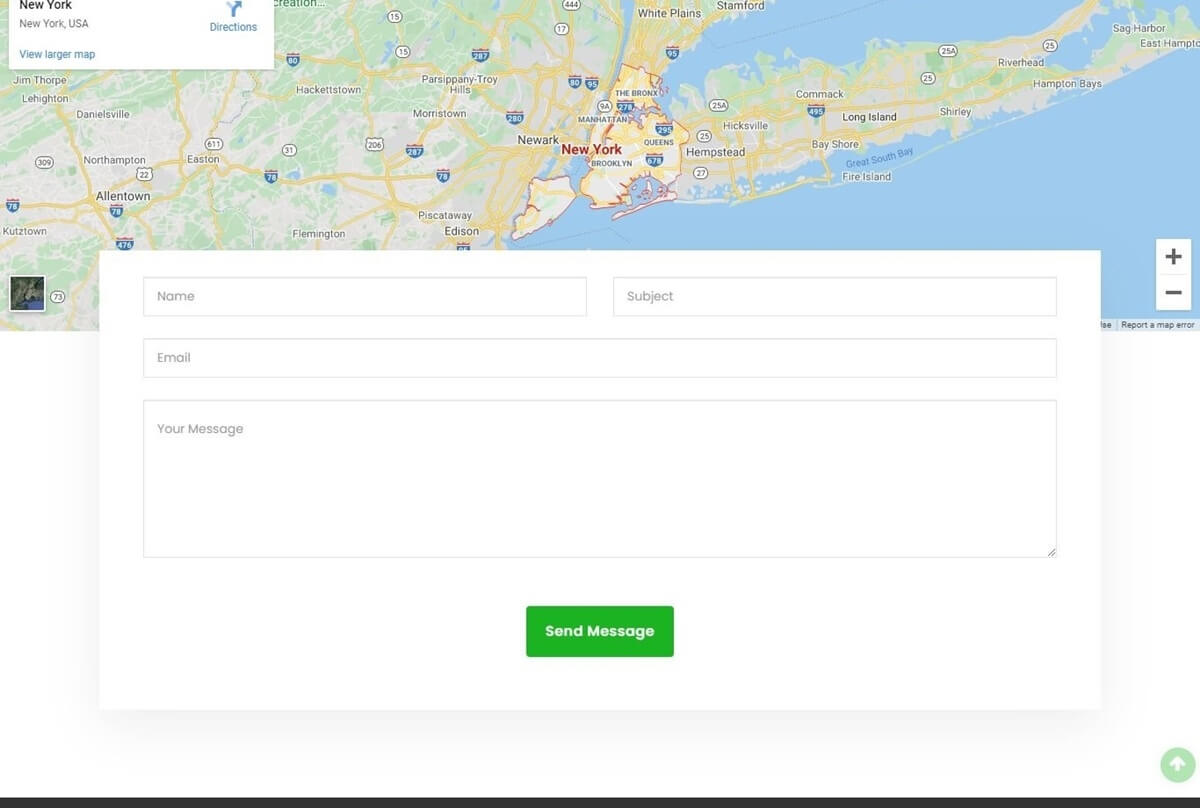
Task: Click the Bay Shore map label
Action: (x=835, y=145)
